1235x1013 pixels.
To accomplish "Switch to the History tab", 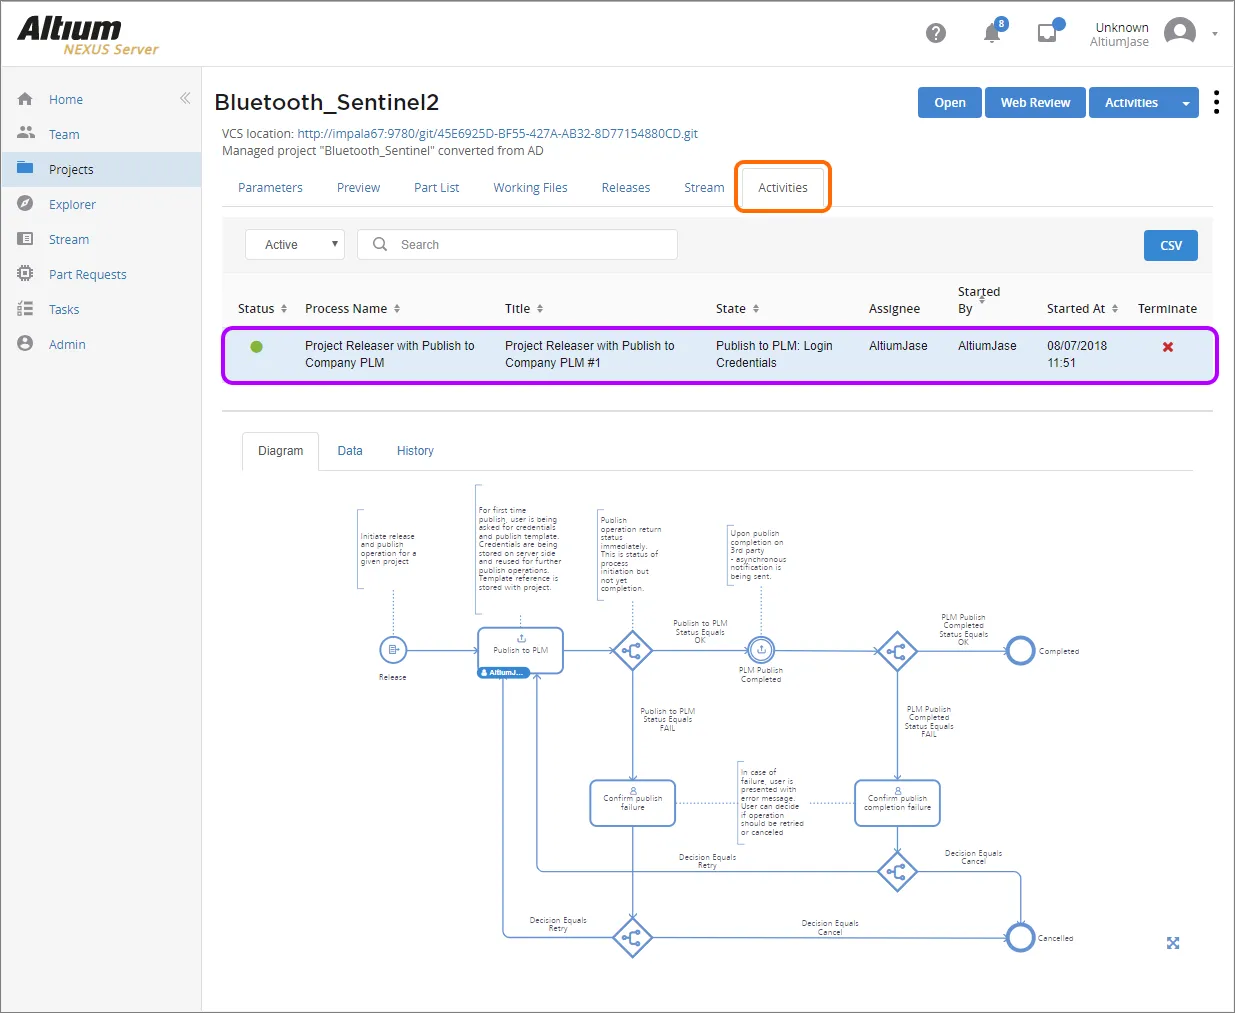I will coord(415,451).
